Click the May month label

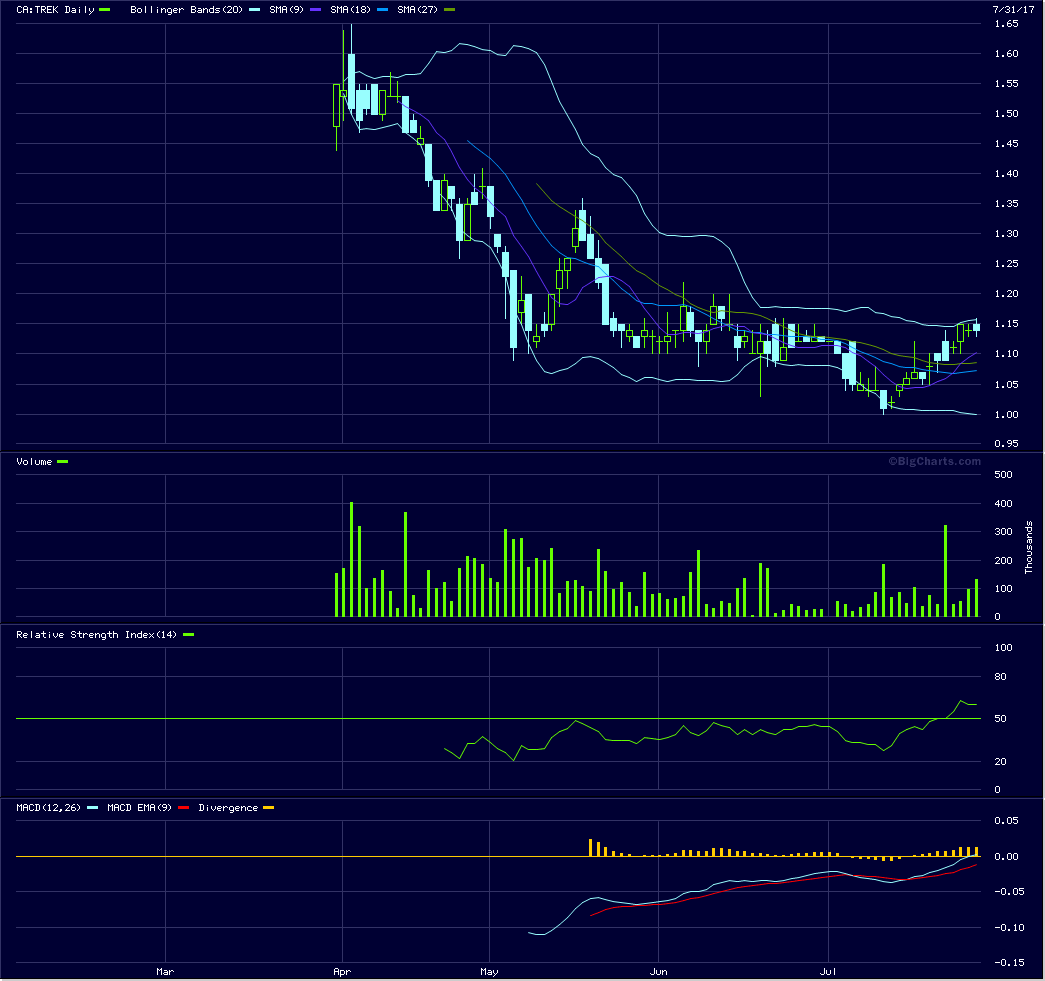pos(489,972)
